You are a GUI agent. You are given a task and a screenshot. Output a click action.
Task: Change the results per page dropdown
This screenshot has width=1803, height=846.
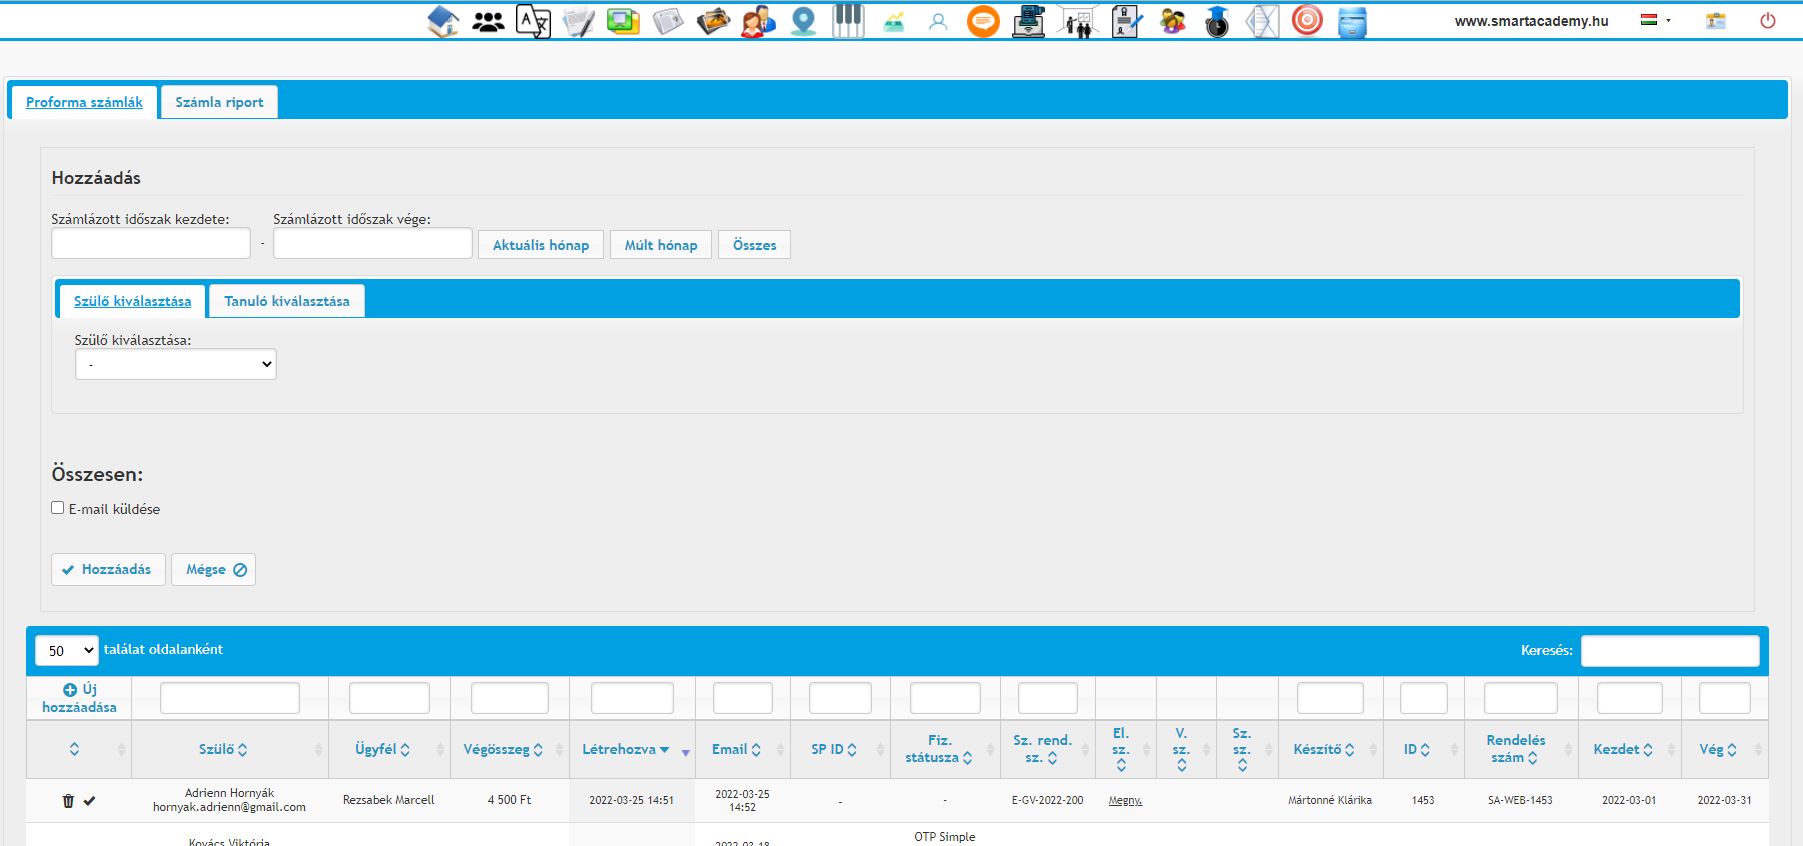pyautogui.click(x=67, y=650)
